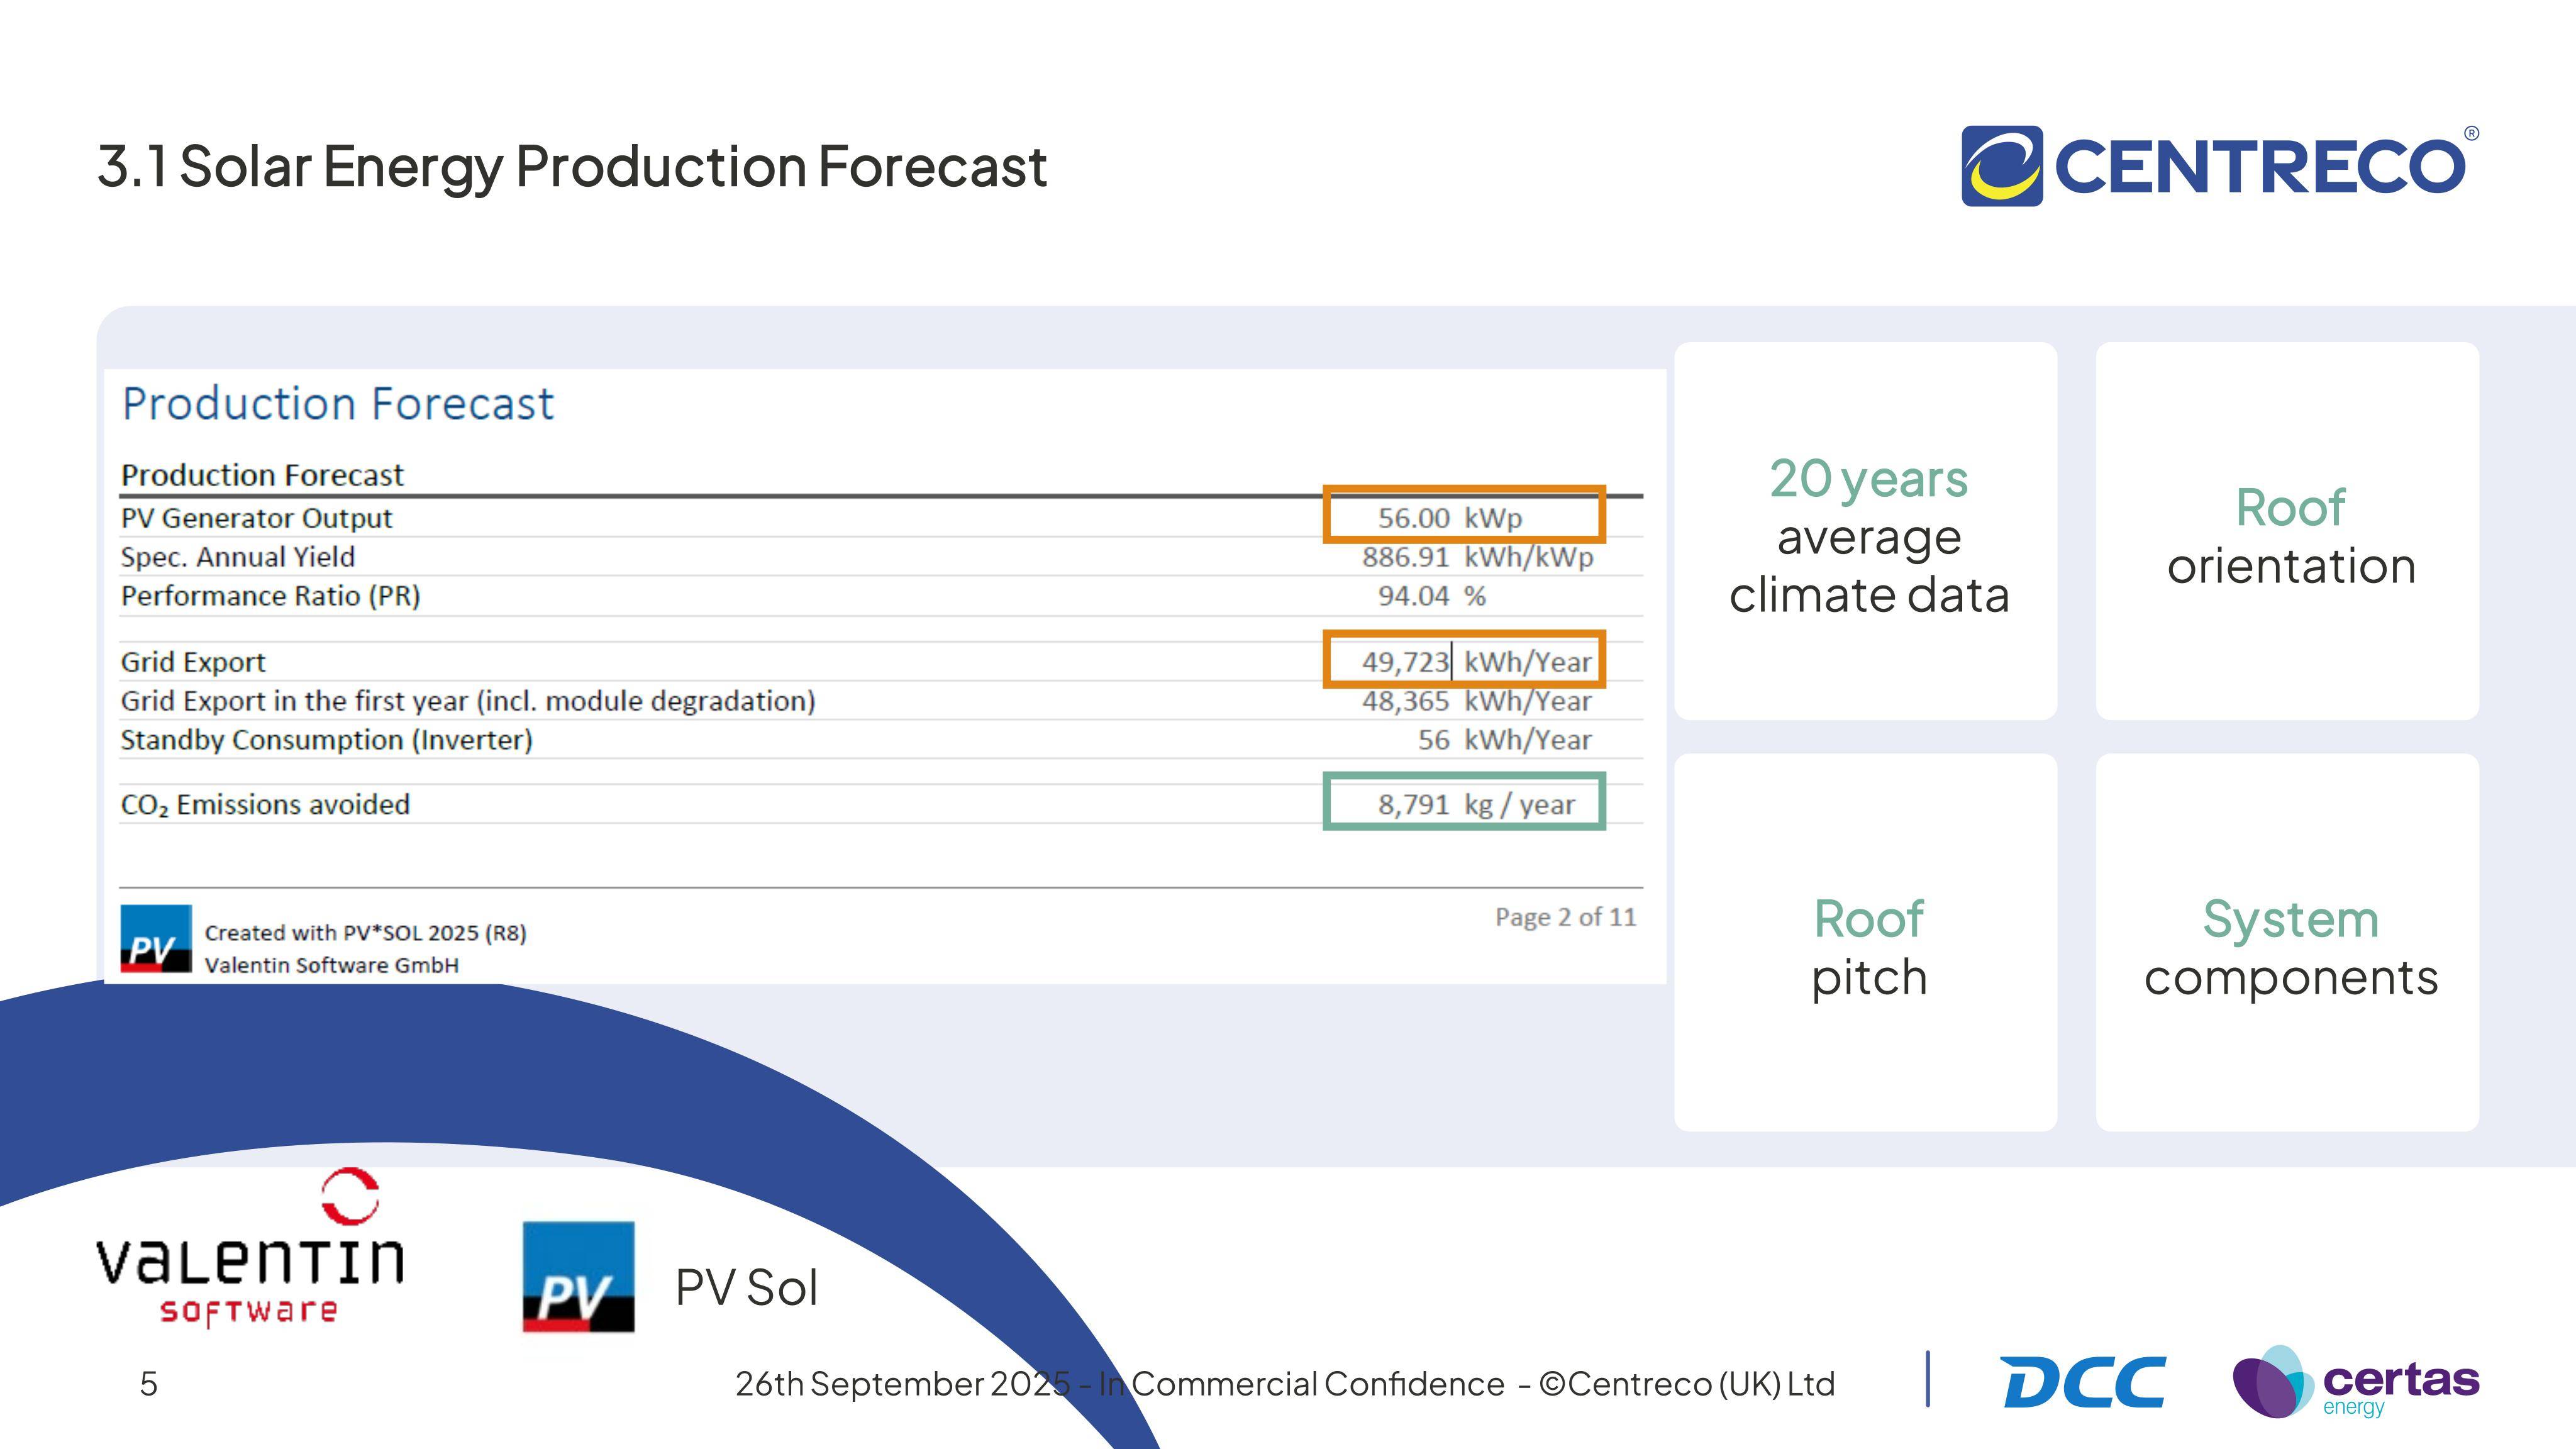2576x1449 pixels.
Task: Click the Page 2 of 11 text
Action: tap(1566, 917)
